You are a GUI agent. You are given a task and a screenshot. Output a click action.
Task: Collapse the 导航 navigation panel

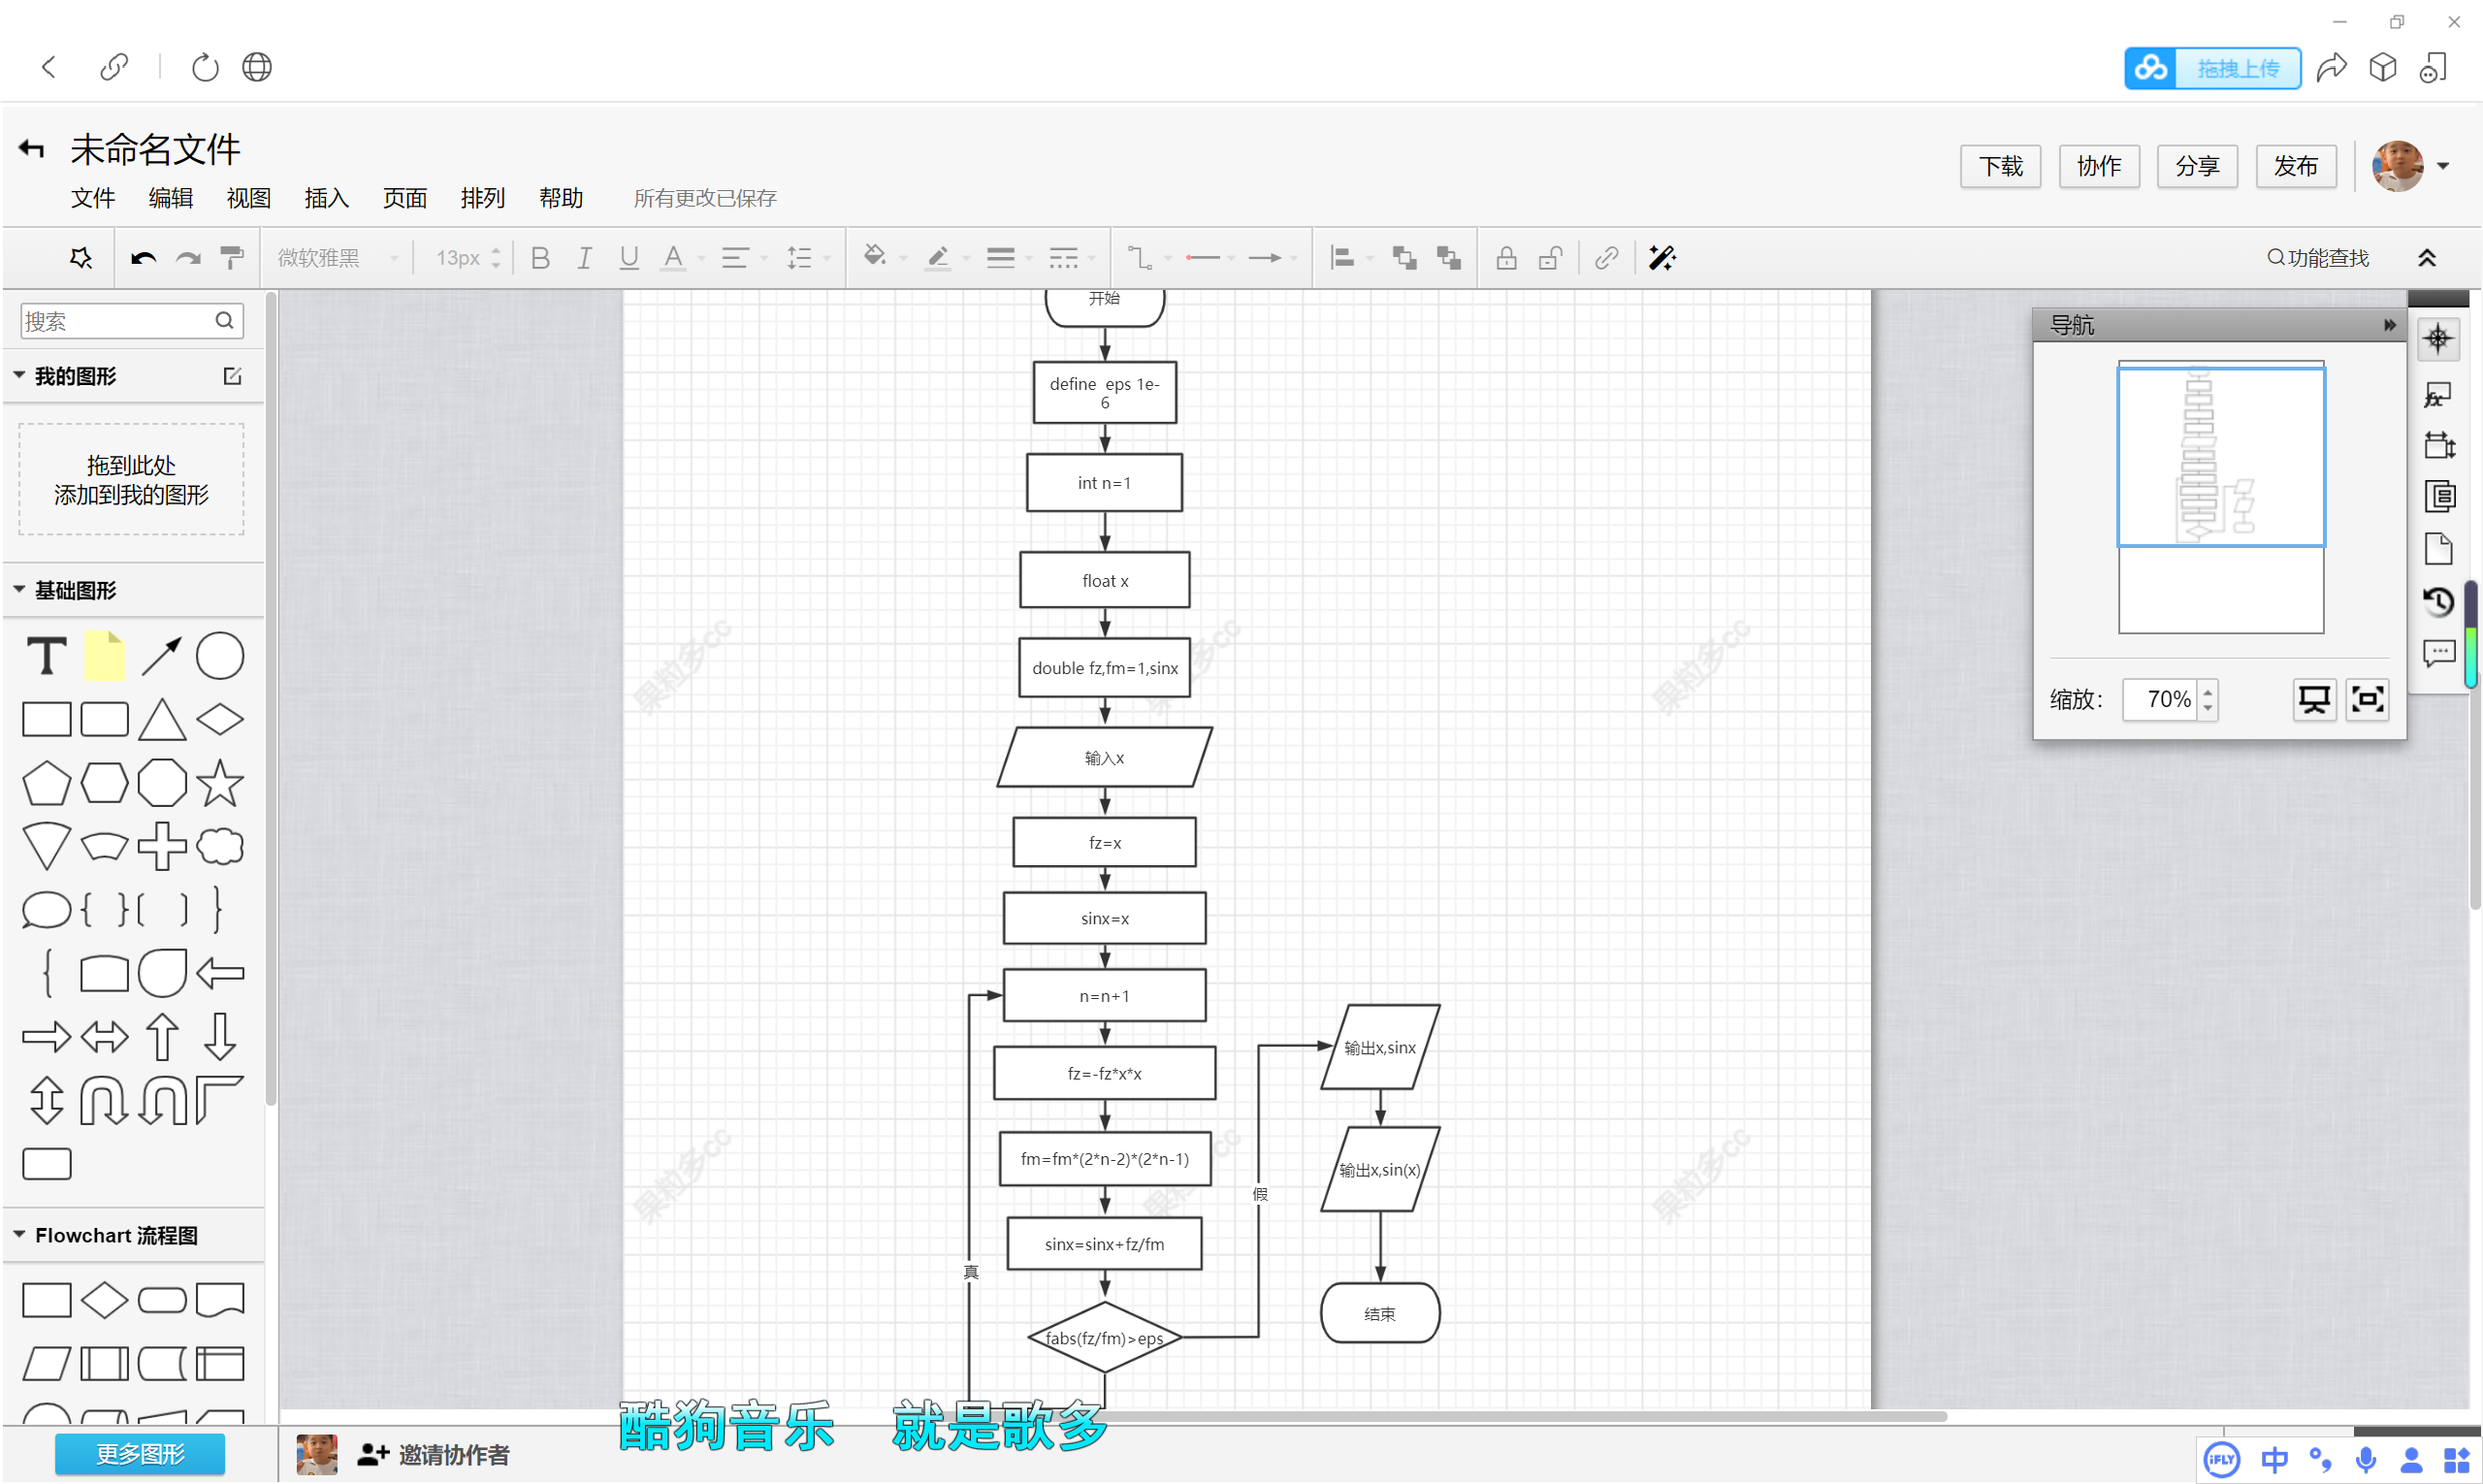tap(2388, 325)
